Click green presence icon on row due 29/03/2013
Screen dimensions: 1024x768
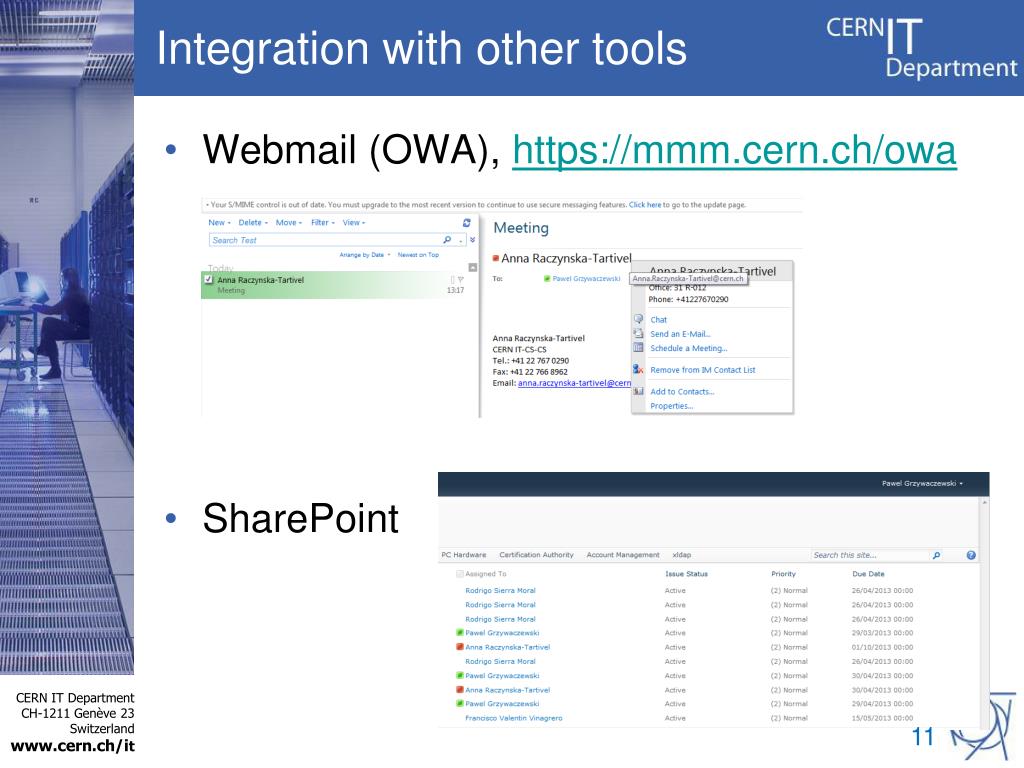tap(460, 633)
